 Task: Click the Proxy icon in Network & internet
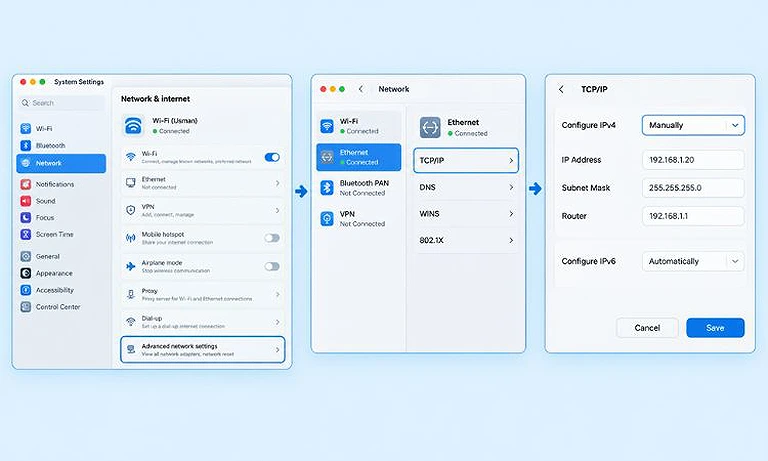[131, 294]
